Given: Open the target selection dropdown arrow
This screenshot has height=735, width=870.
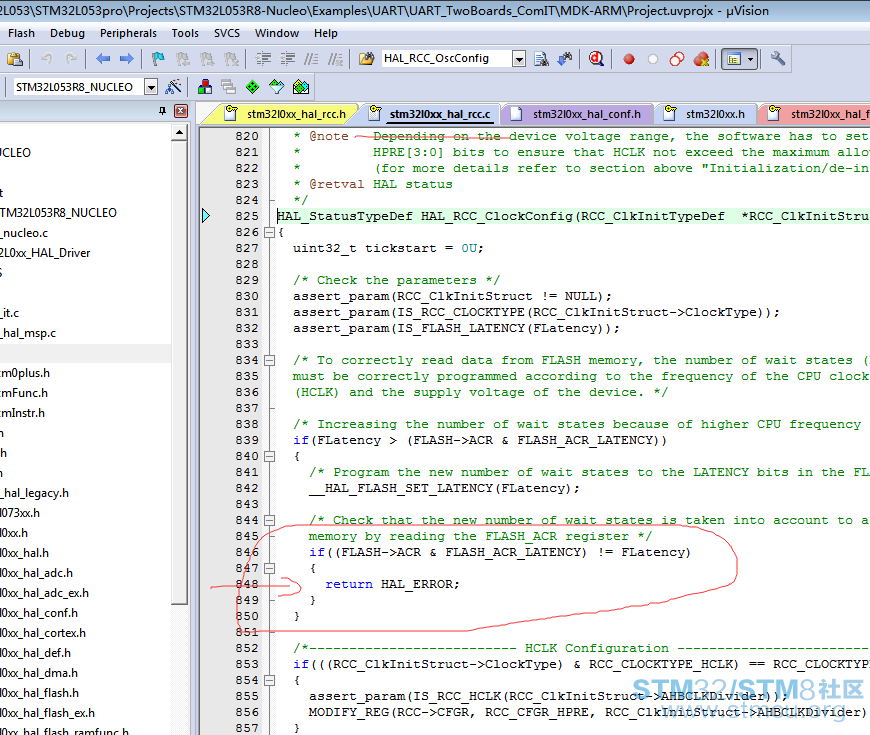Looking at the screenshot, I should (x=151, y=87).
